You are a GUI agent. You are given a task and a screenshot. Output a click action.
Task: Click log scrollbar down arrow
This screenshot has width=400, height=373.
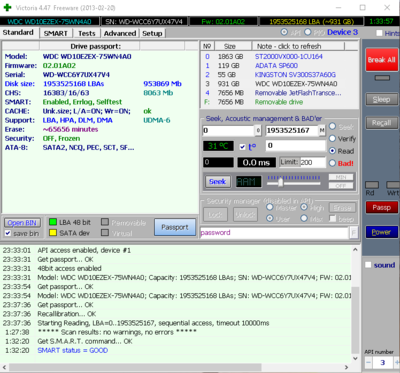355,358
